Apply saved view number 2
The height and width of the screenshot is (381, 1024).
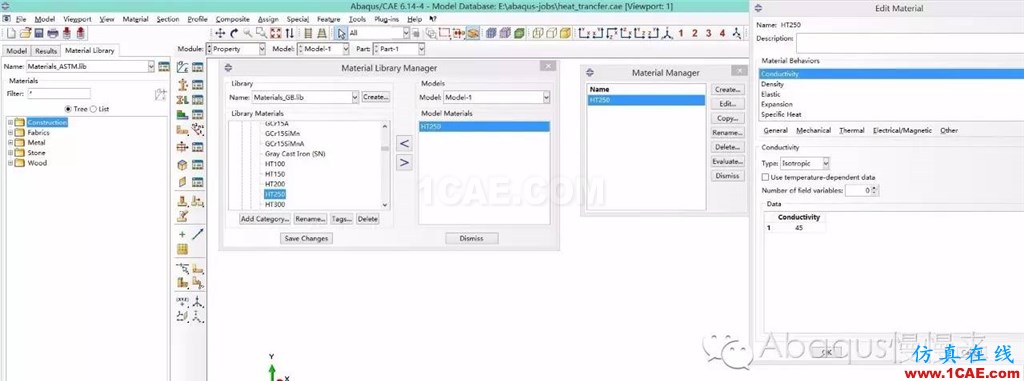694,33
